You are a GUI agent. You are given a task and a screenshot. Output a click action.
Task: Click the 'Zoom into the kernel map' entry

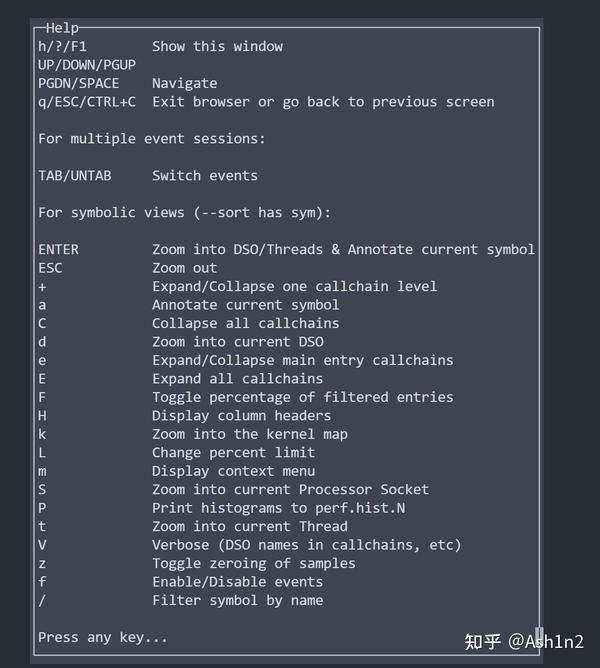249,434
